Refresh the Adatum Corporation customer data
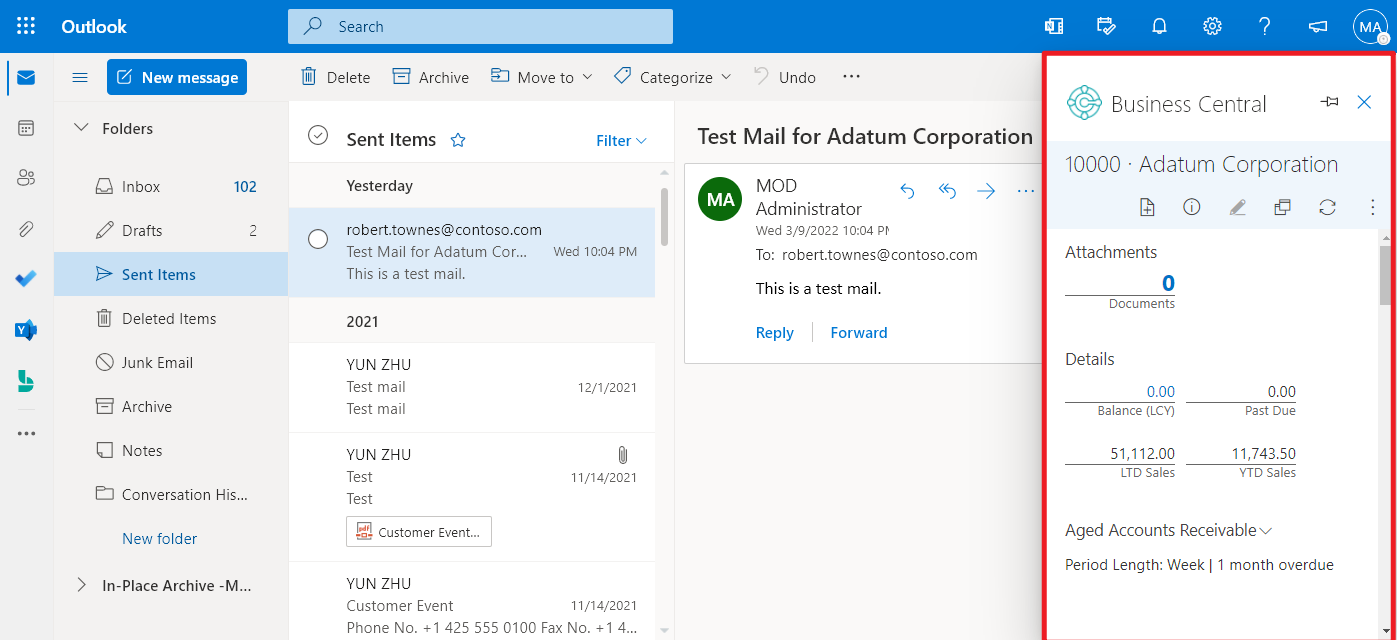The width and height of the screenshot is (1397, 640). click(x=1327, y=207)
